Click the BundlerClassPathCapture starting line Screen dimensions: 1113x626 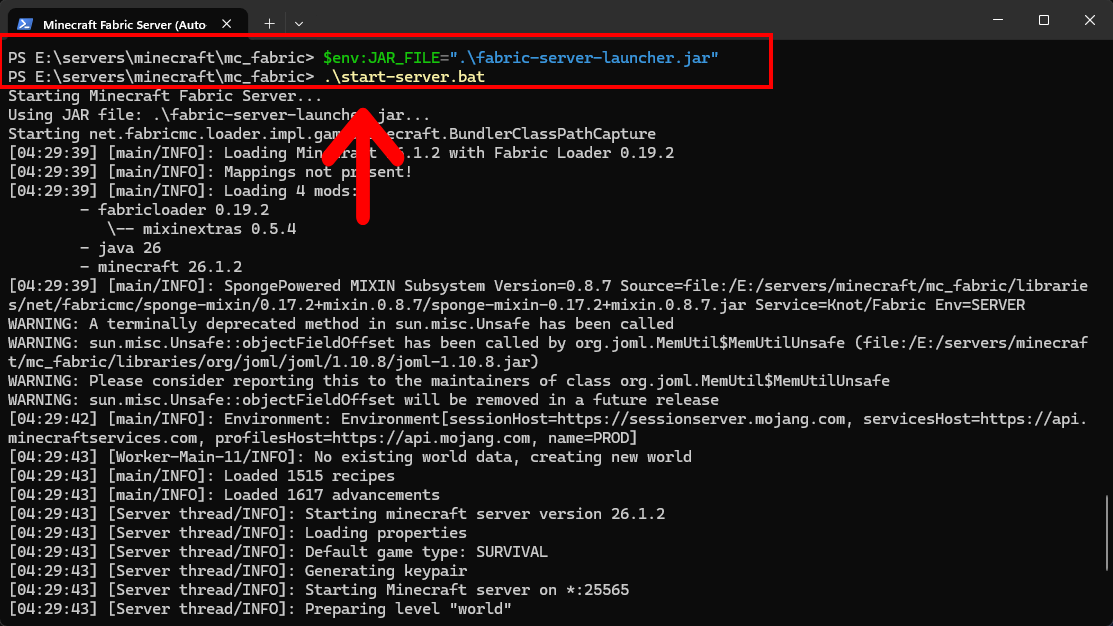click(331, 134)
